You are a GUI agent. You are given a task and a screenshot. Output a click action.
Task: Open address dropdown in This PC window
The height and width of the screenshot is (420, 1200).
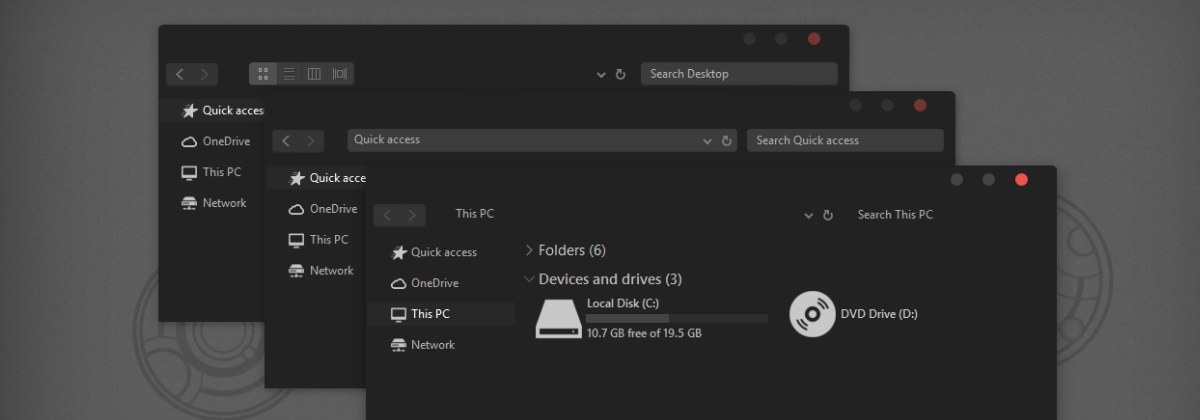[808, 215]
